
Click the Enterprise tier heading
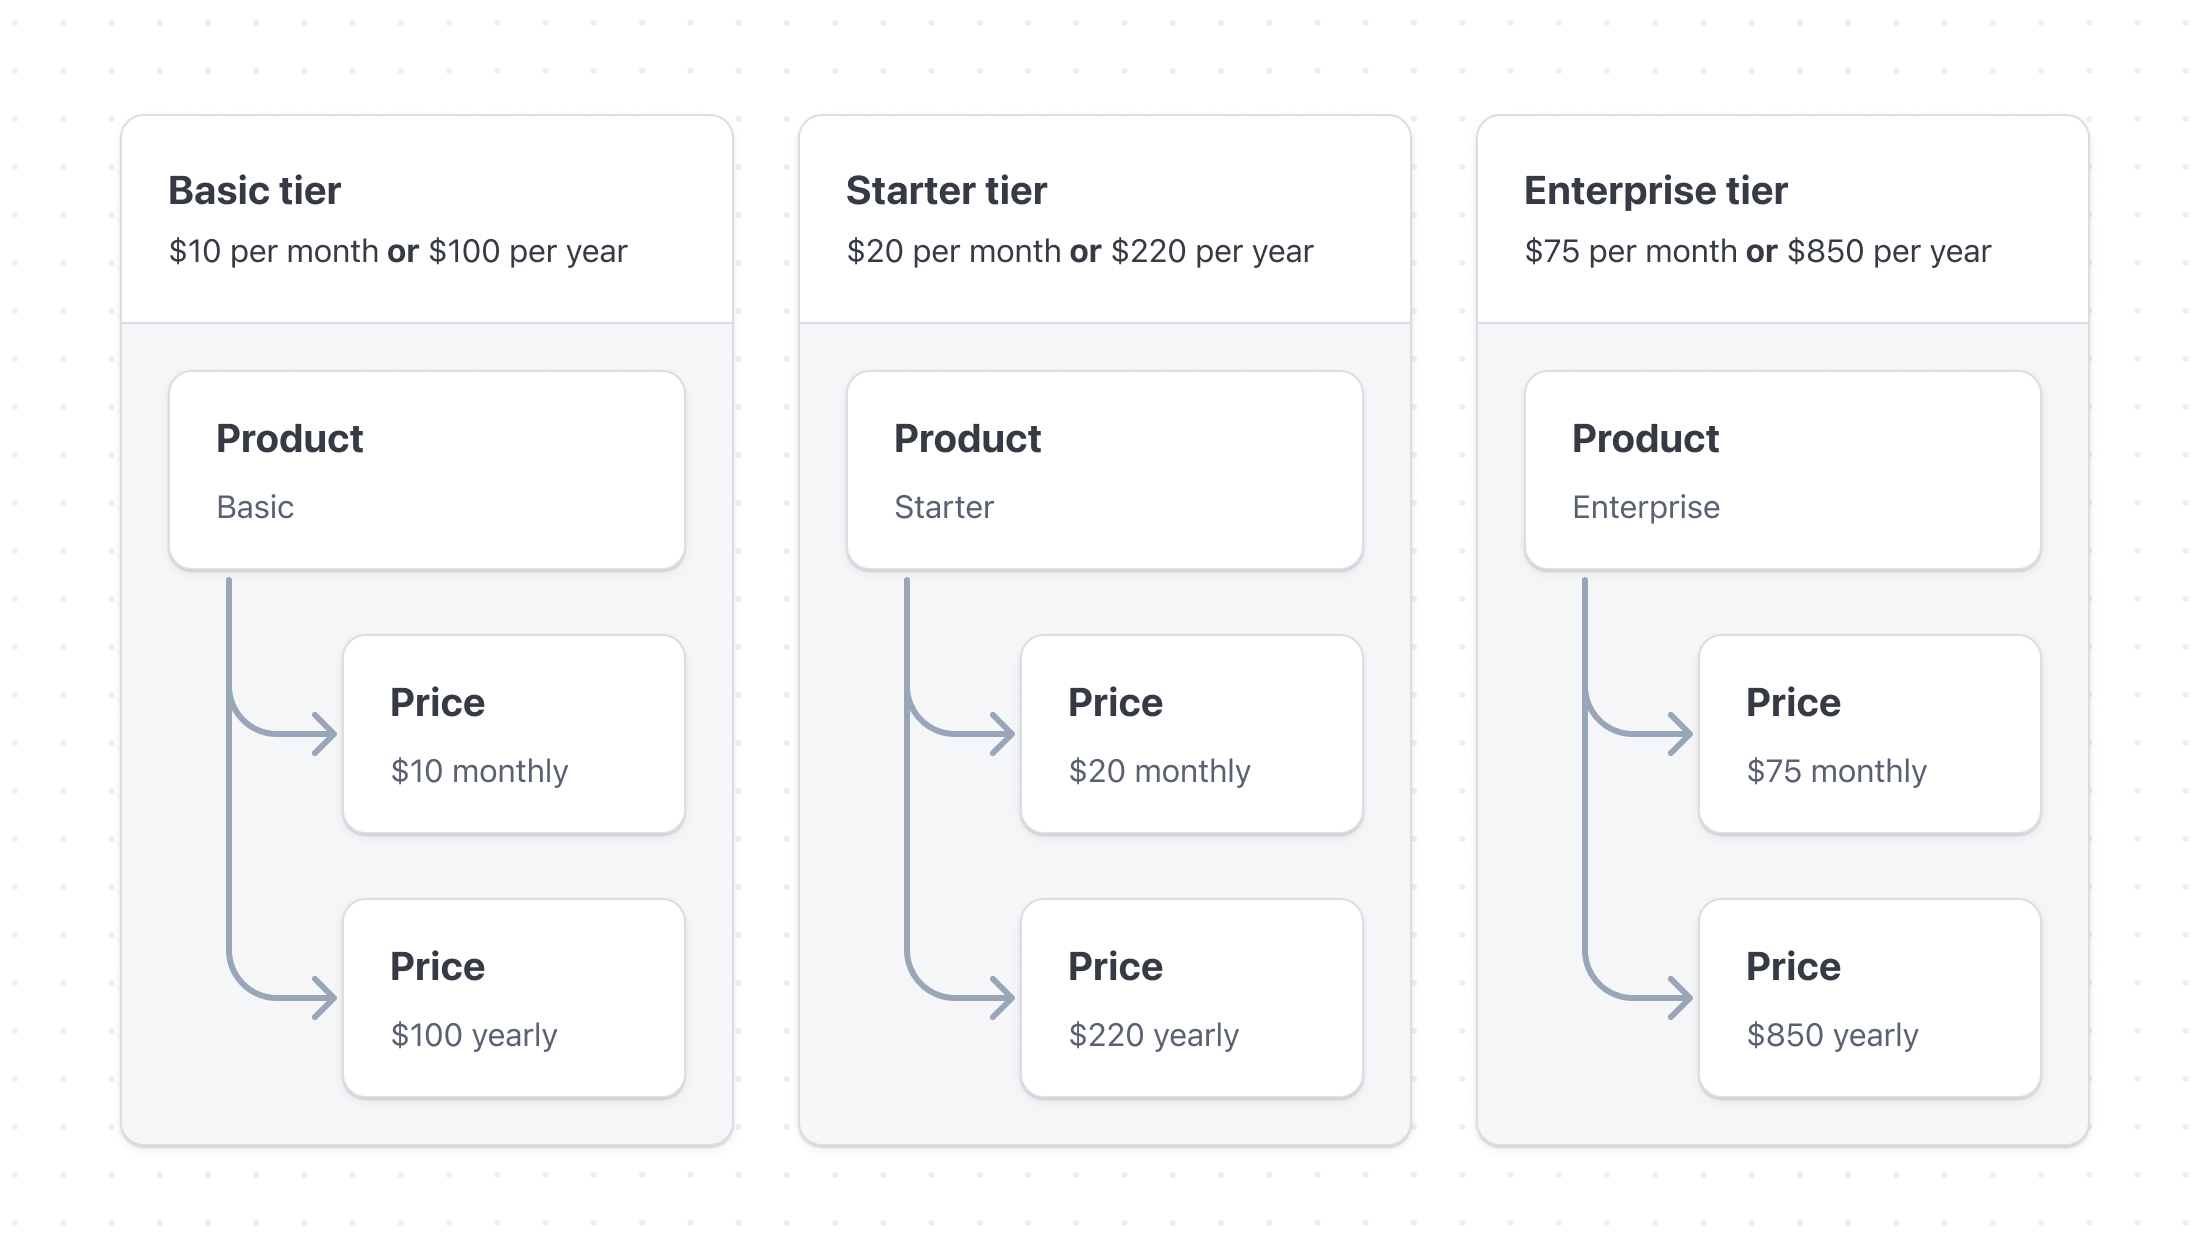point(1655,190)
